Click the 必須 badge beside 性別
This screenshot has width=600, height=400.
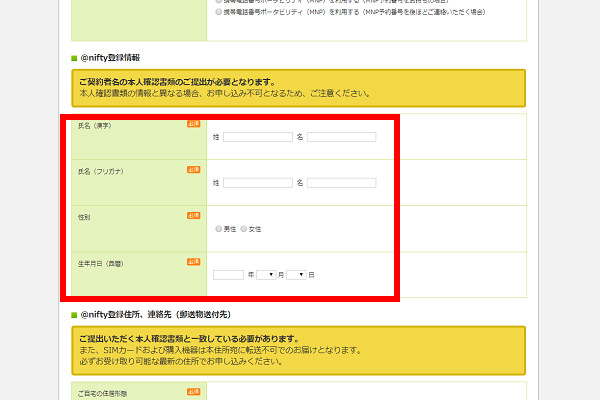[x=194, y=216]
